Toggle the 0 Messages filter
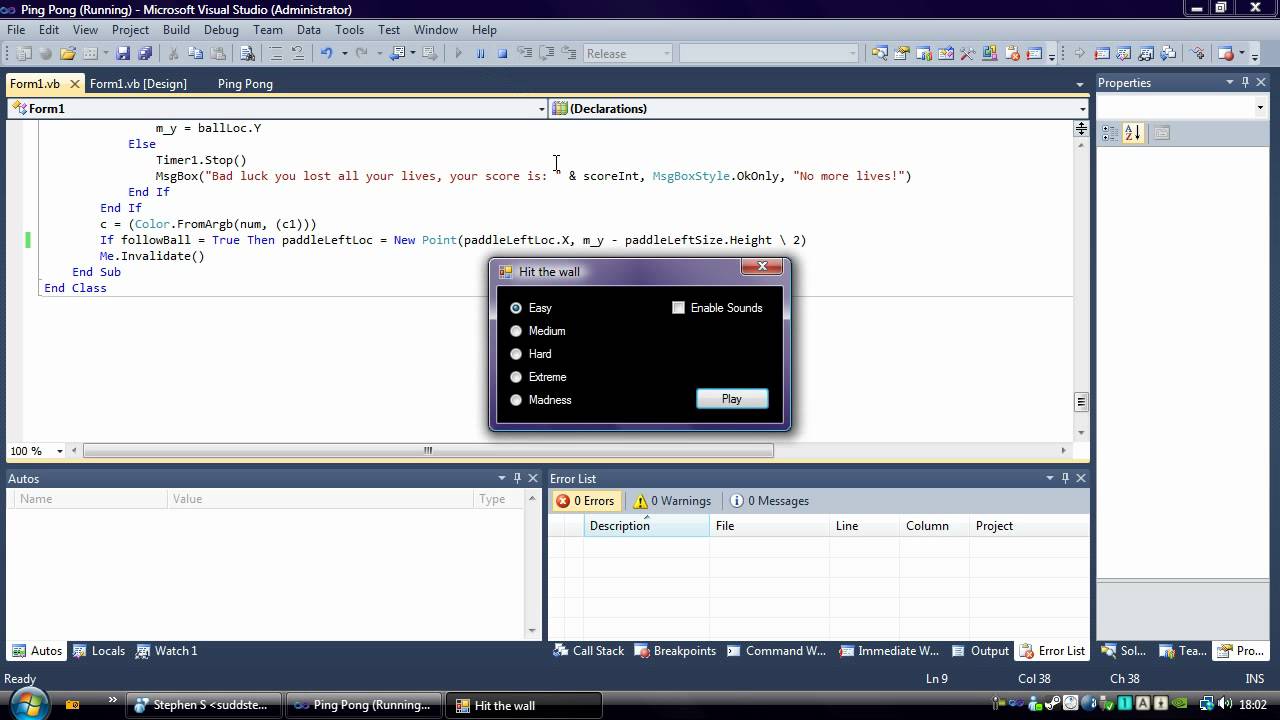The width and height of the screenshot is (1280, 720). pos(770,501)
